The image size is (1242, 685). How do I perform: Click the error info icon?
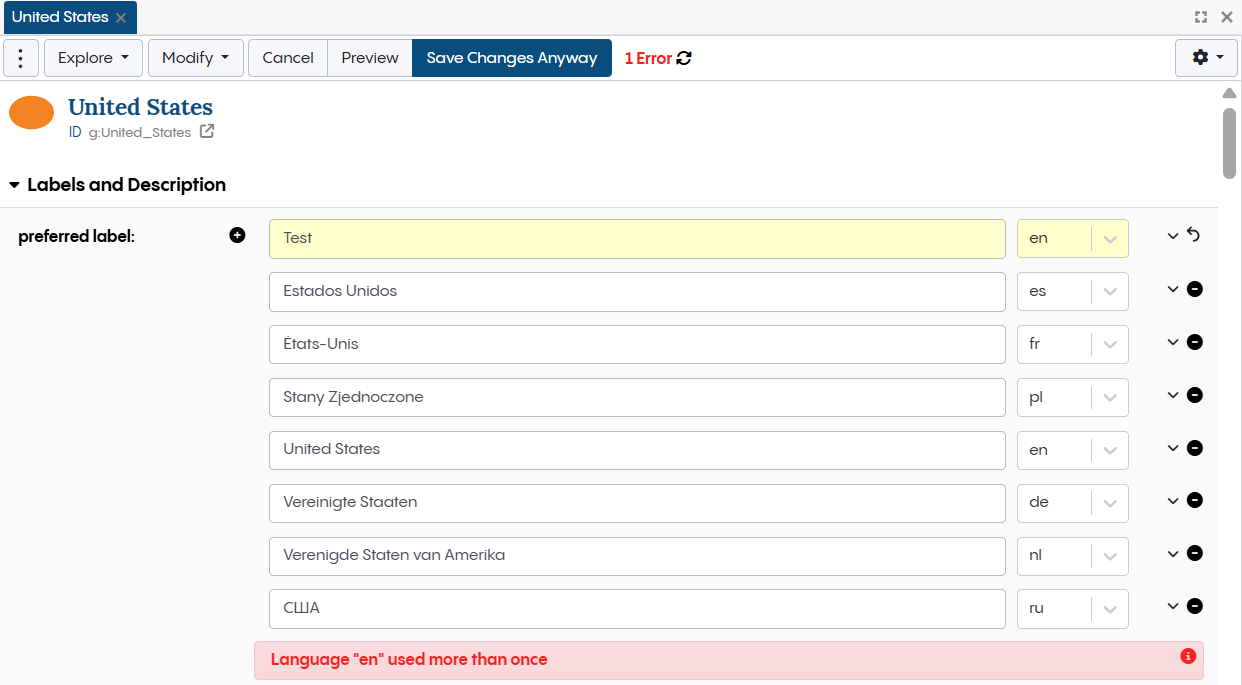(x=1188, y=656)
